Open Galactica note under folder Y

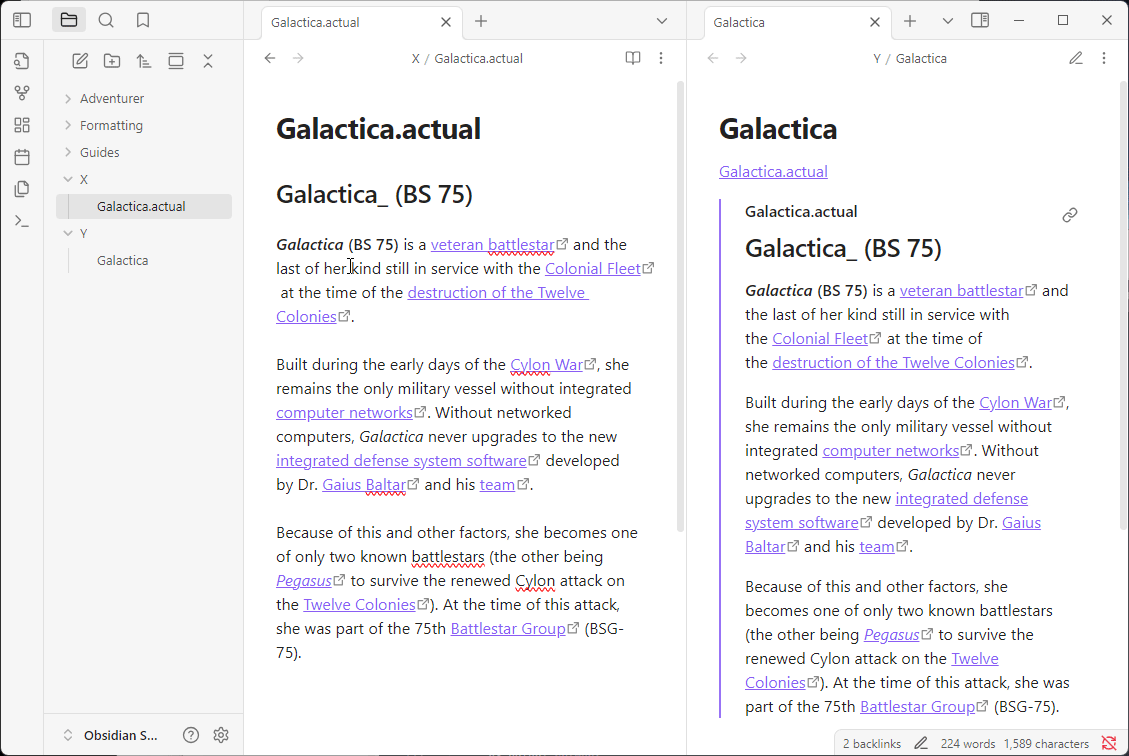(x=123, y=260)
